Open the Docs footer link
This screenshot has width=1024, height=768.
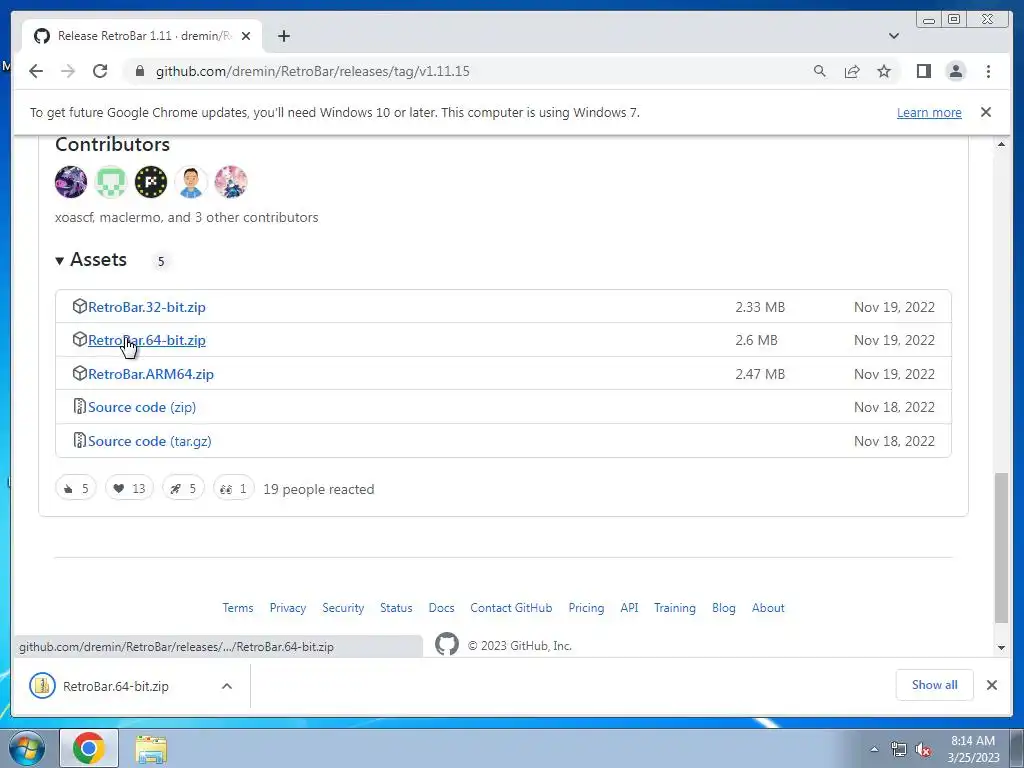441,608
